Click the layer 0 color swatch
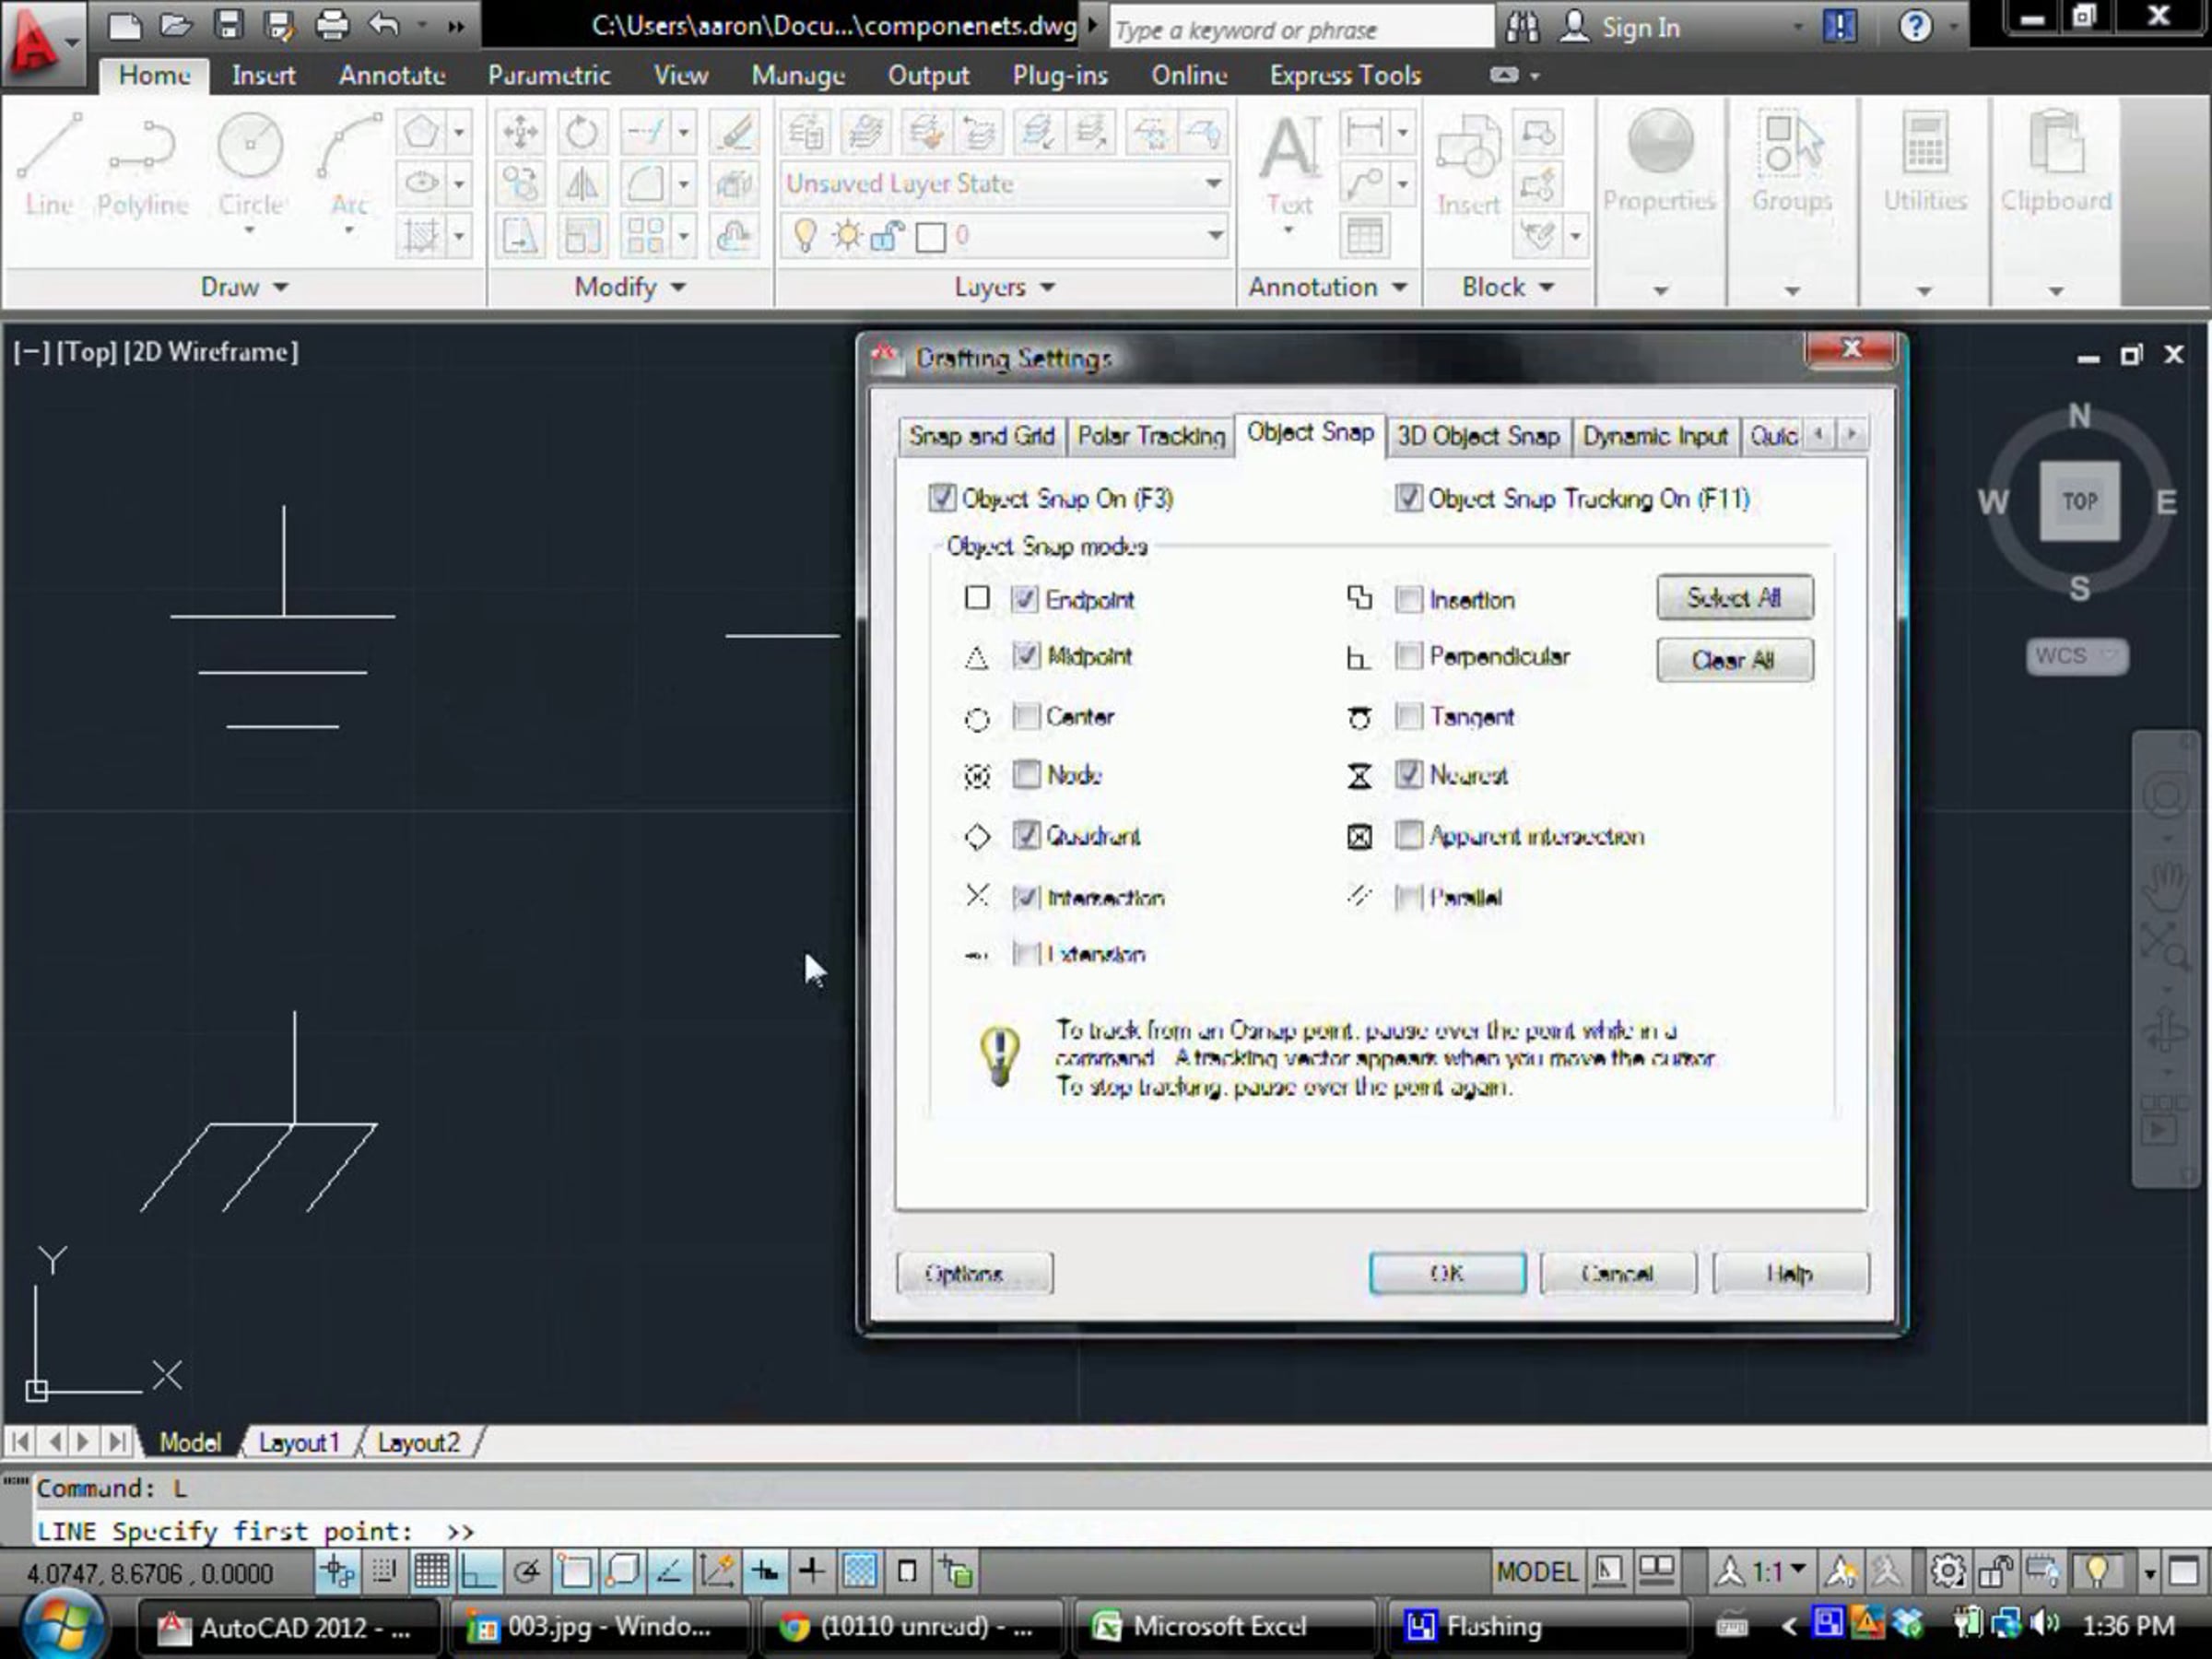 tap(931, 237)
